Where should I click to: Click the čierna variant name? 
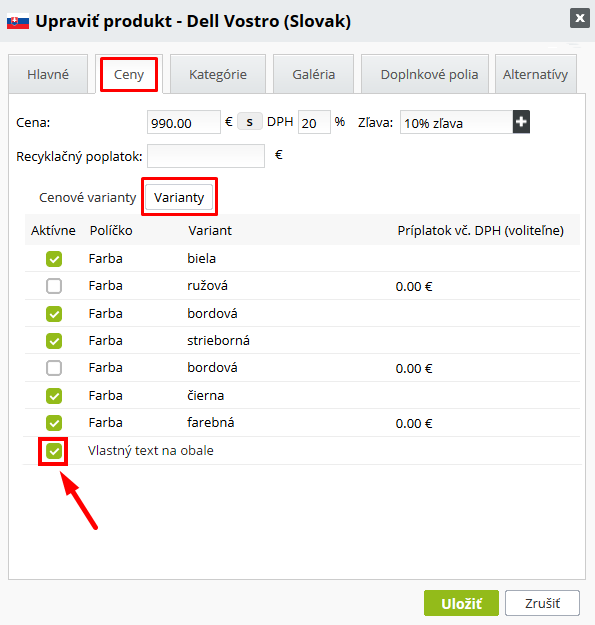coord(206,395)
